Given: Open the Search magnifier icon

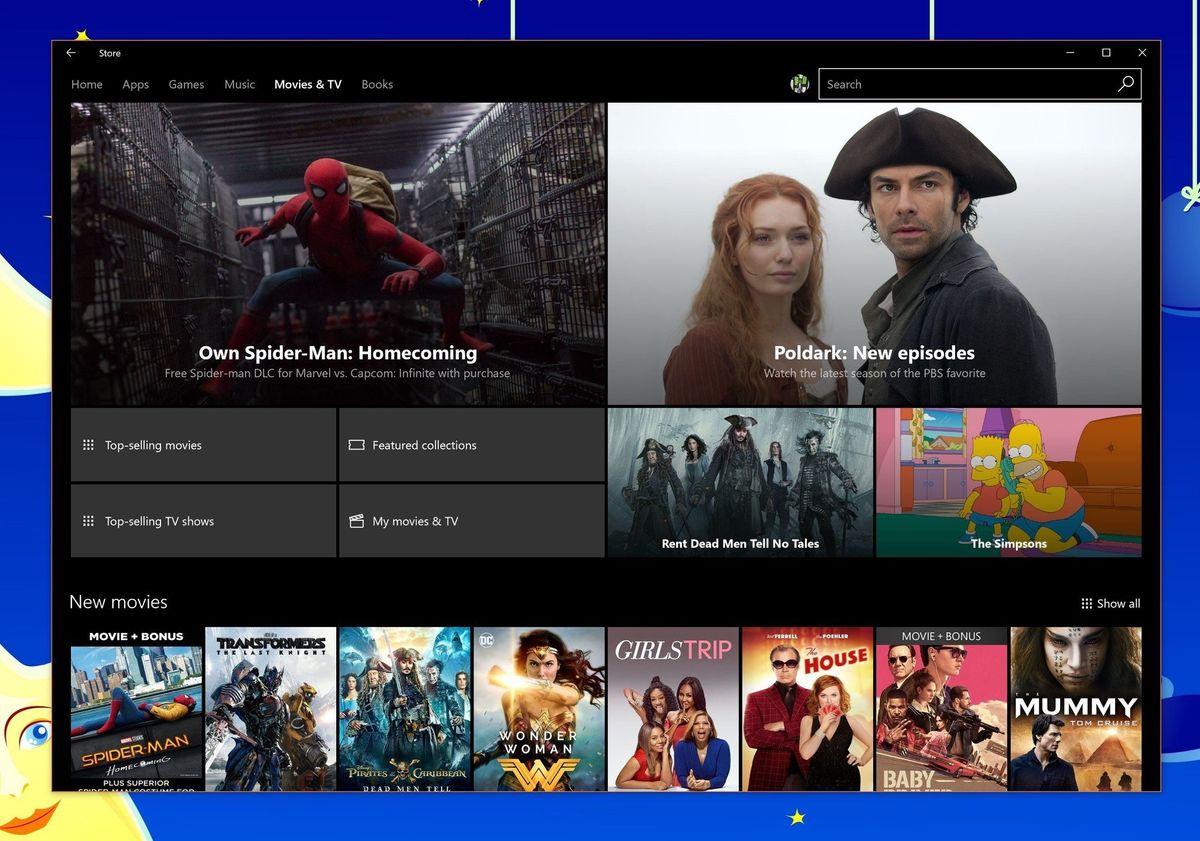Looking at the screenshot, I should pyautogui.click(x=1126, y=84).
